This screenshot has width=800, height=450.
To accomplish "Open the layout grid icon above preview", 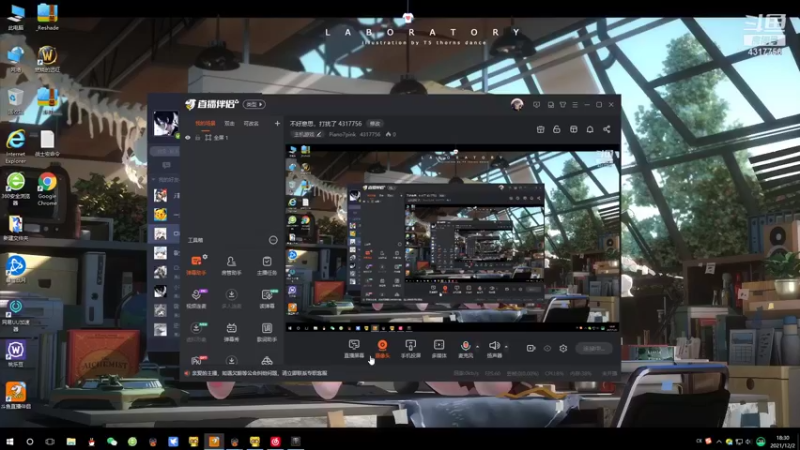I will (x=573, y=129).
